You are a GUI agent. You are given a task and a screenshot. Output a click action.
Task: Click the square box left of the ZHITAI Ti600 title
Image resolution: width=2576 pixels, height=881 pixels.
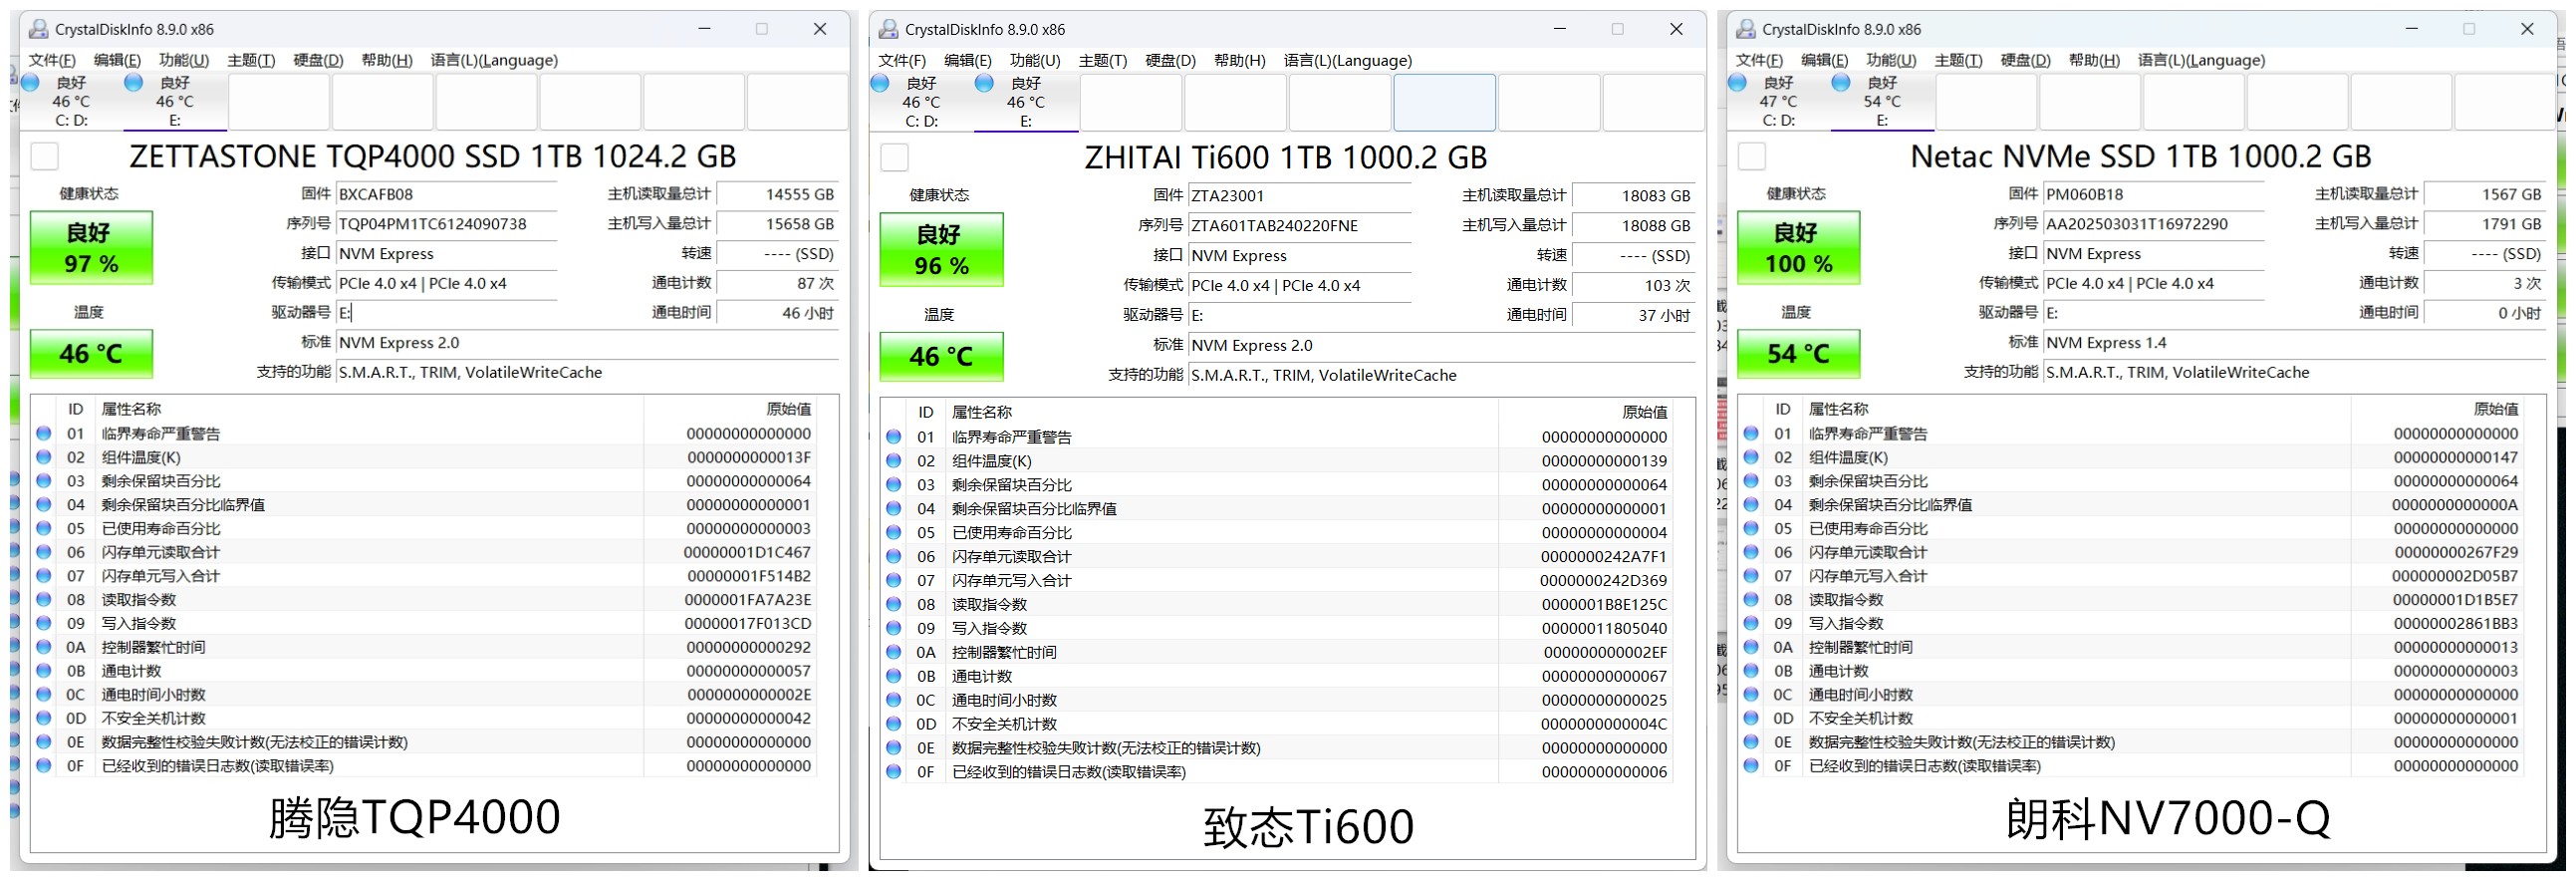[x=895, y=158]
